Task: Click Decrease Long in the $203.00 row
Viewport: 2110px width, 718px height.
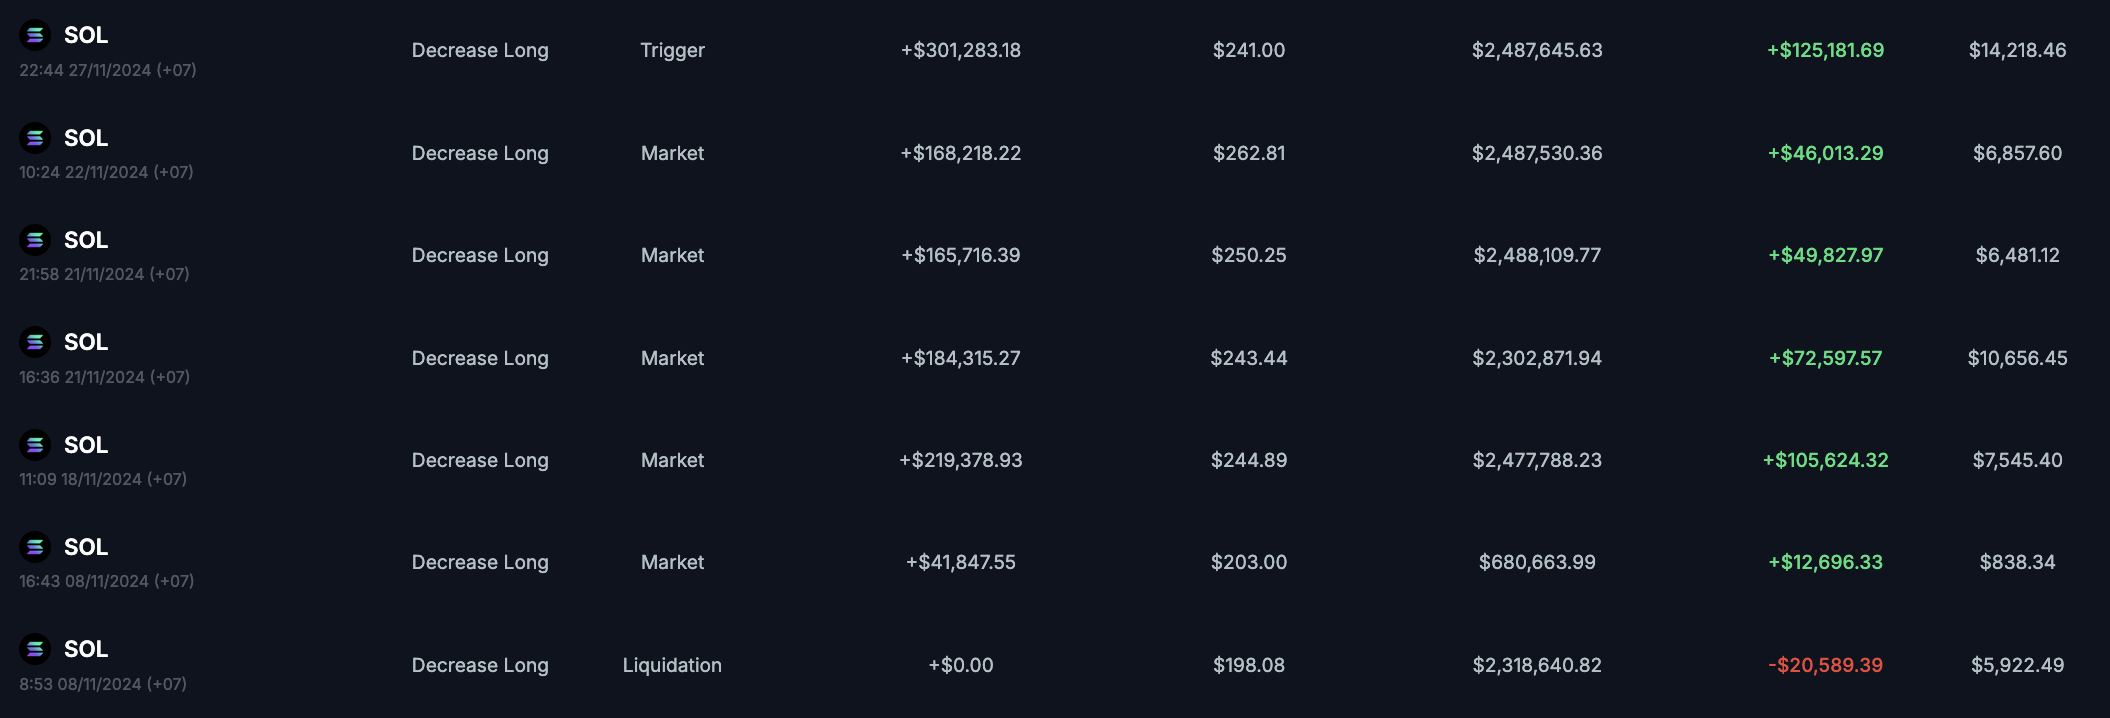Action: coord(480,562)
